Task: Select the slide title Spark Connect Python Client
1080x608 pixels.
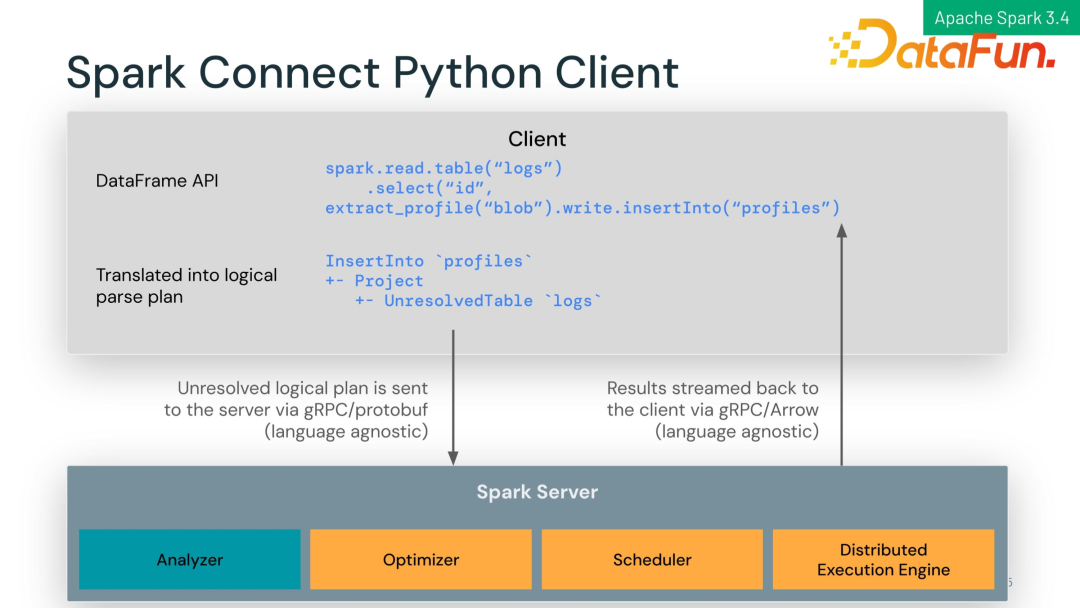Action: click(373, 72)
